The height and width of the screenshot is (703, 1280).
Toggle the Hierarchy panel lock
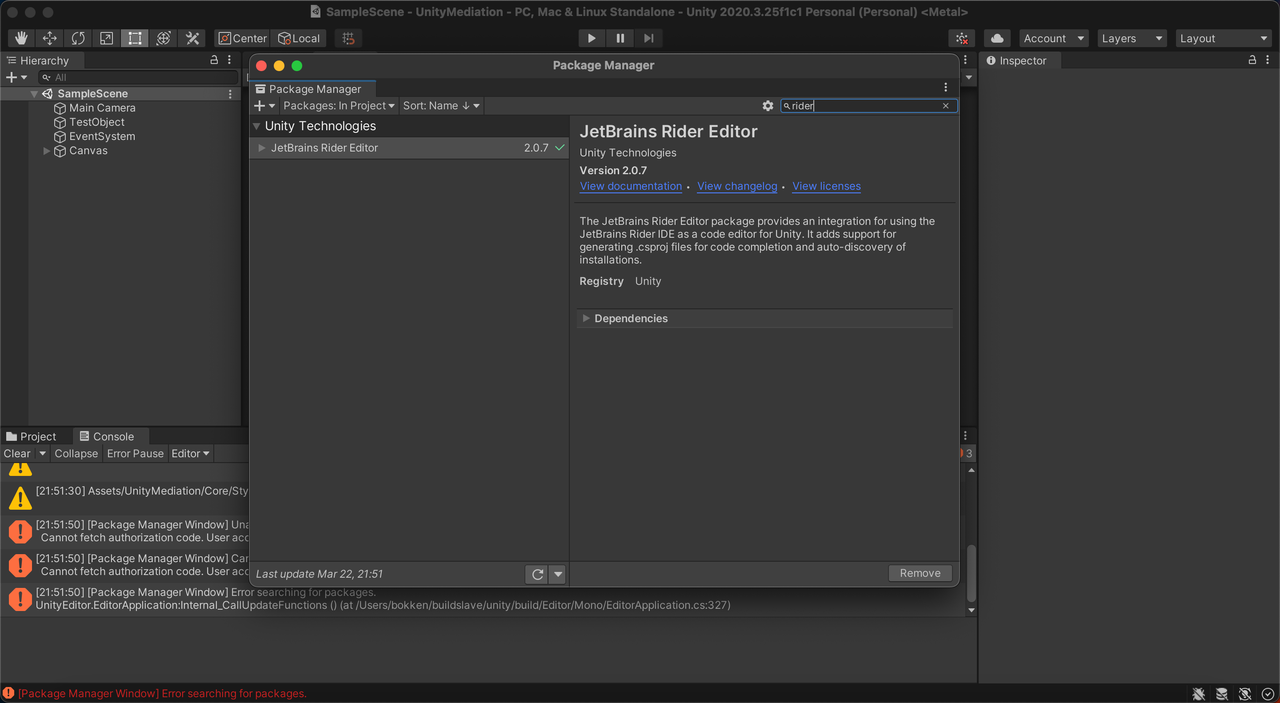pos(214,60)
